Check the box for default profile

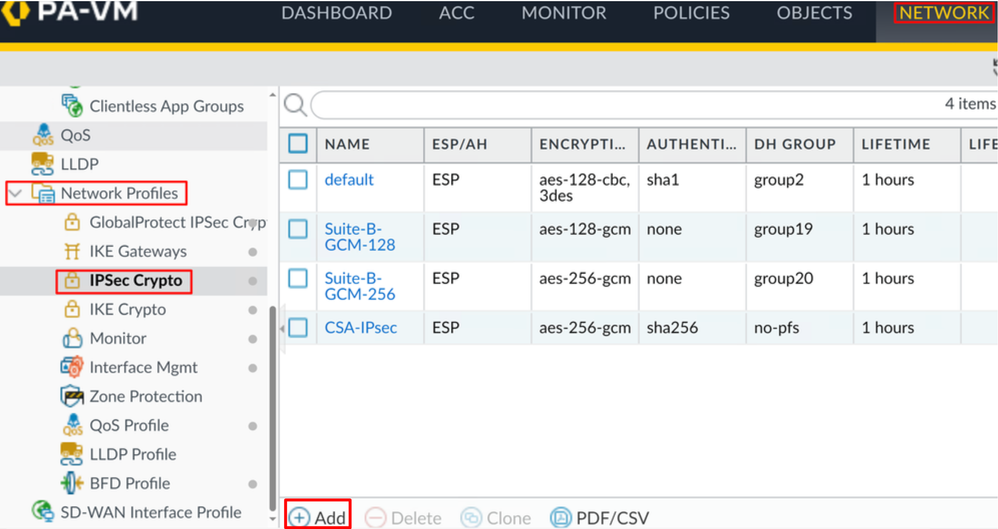[x=298, y=180]
